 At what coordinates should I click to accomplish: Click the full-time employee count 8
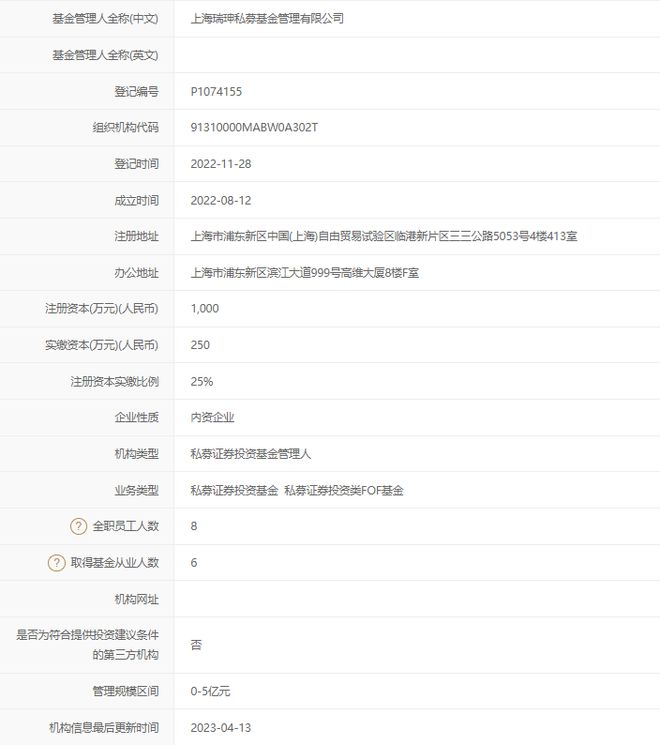(194, 526)
